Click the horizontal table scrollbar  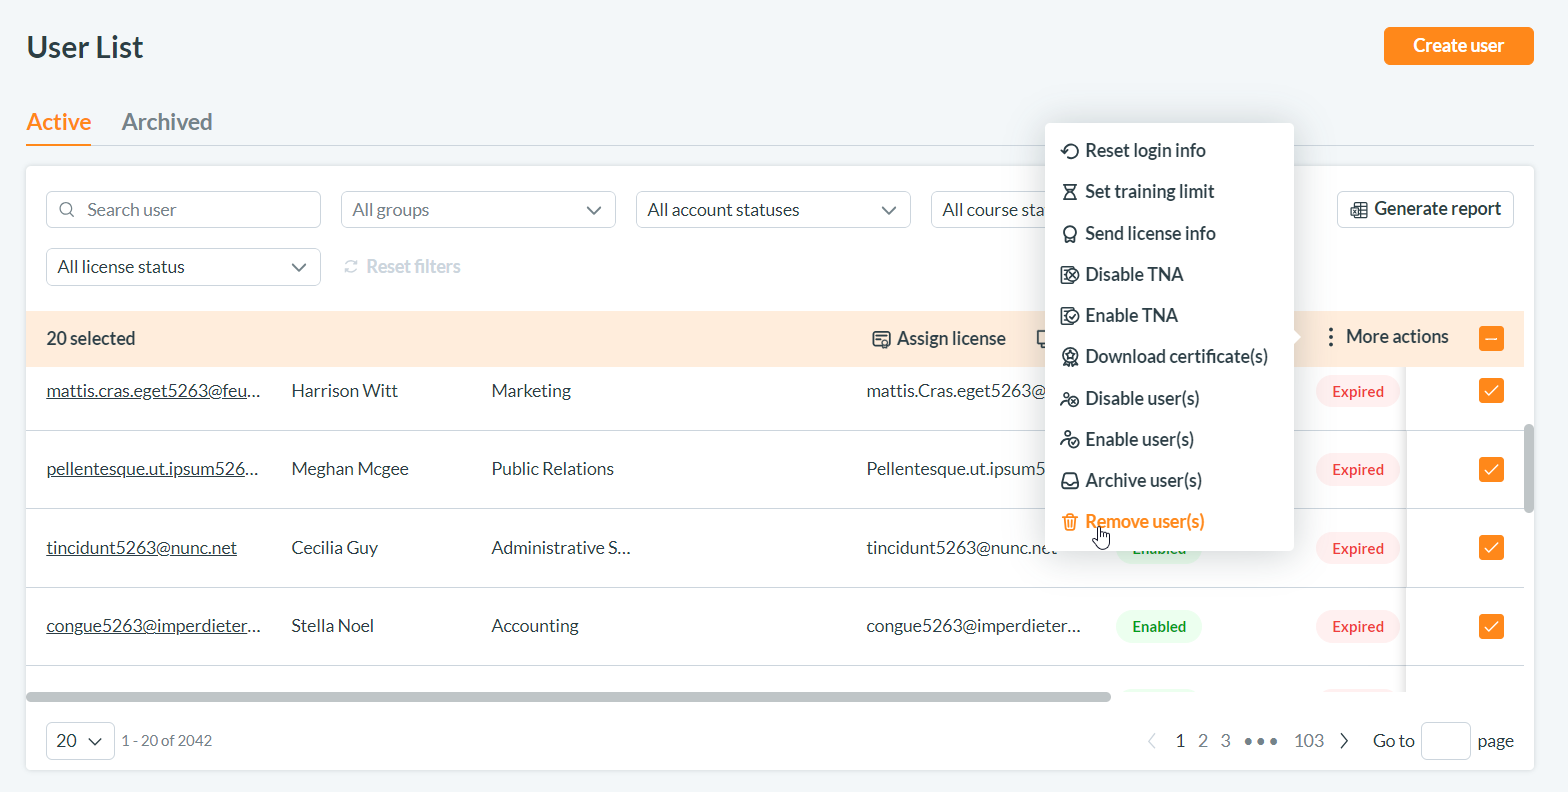click(x=568, y=697)
